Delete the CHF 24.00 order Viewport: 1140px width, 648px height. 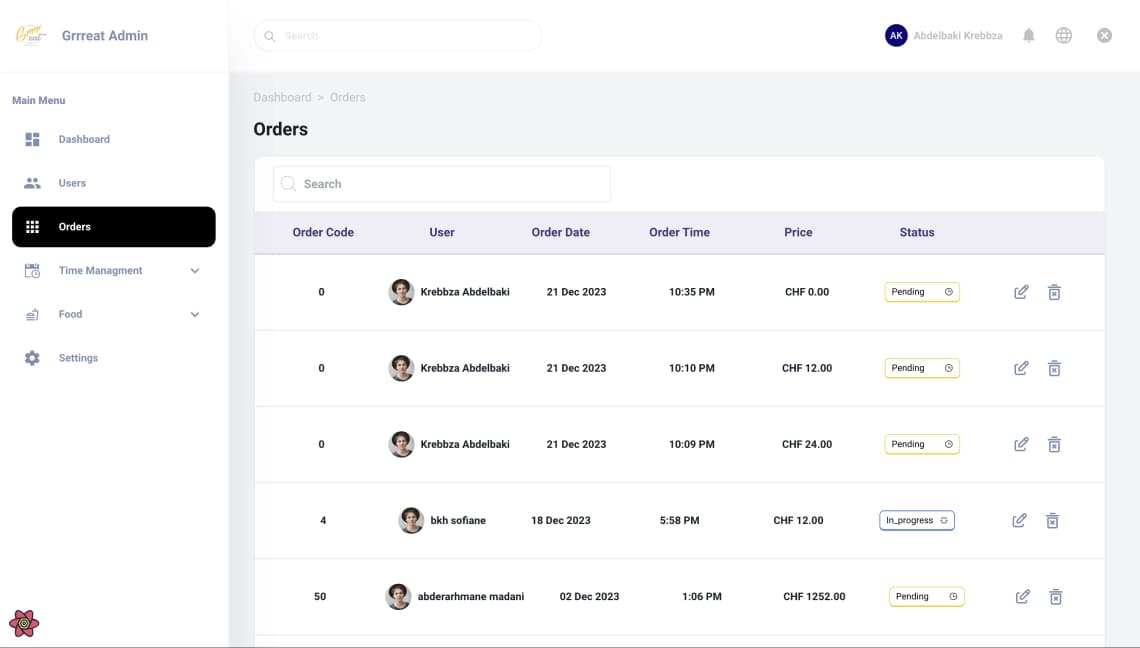(x=1053, y=444)
